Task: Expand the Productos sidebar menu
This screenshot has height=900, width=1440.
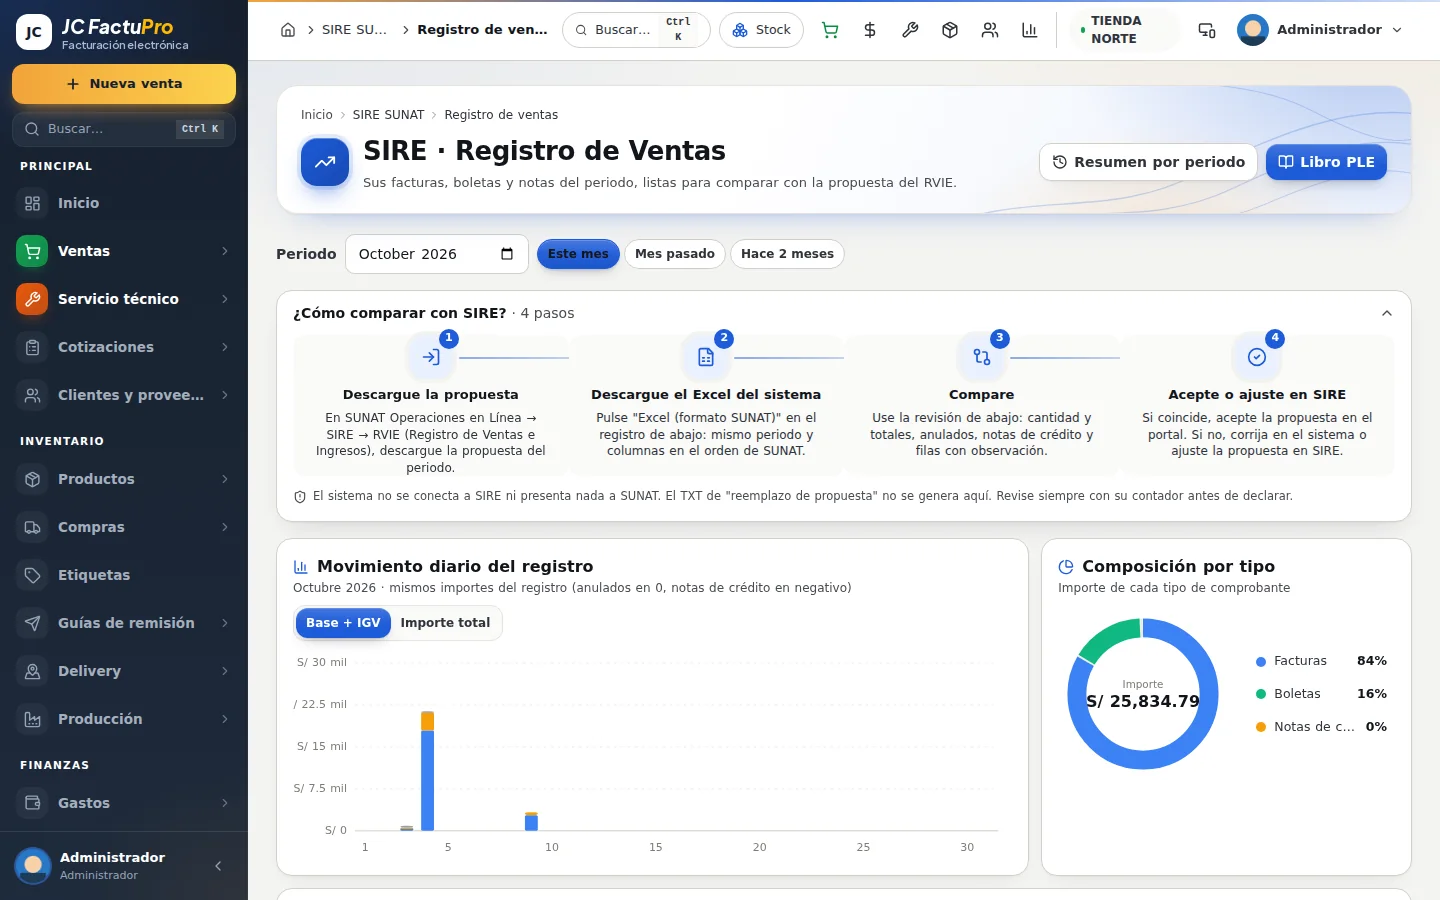Action: pos(124,479)
